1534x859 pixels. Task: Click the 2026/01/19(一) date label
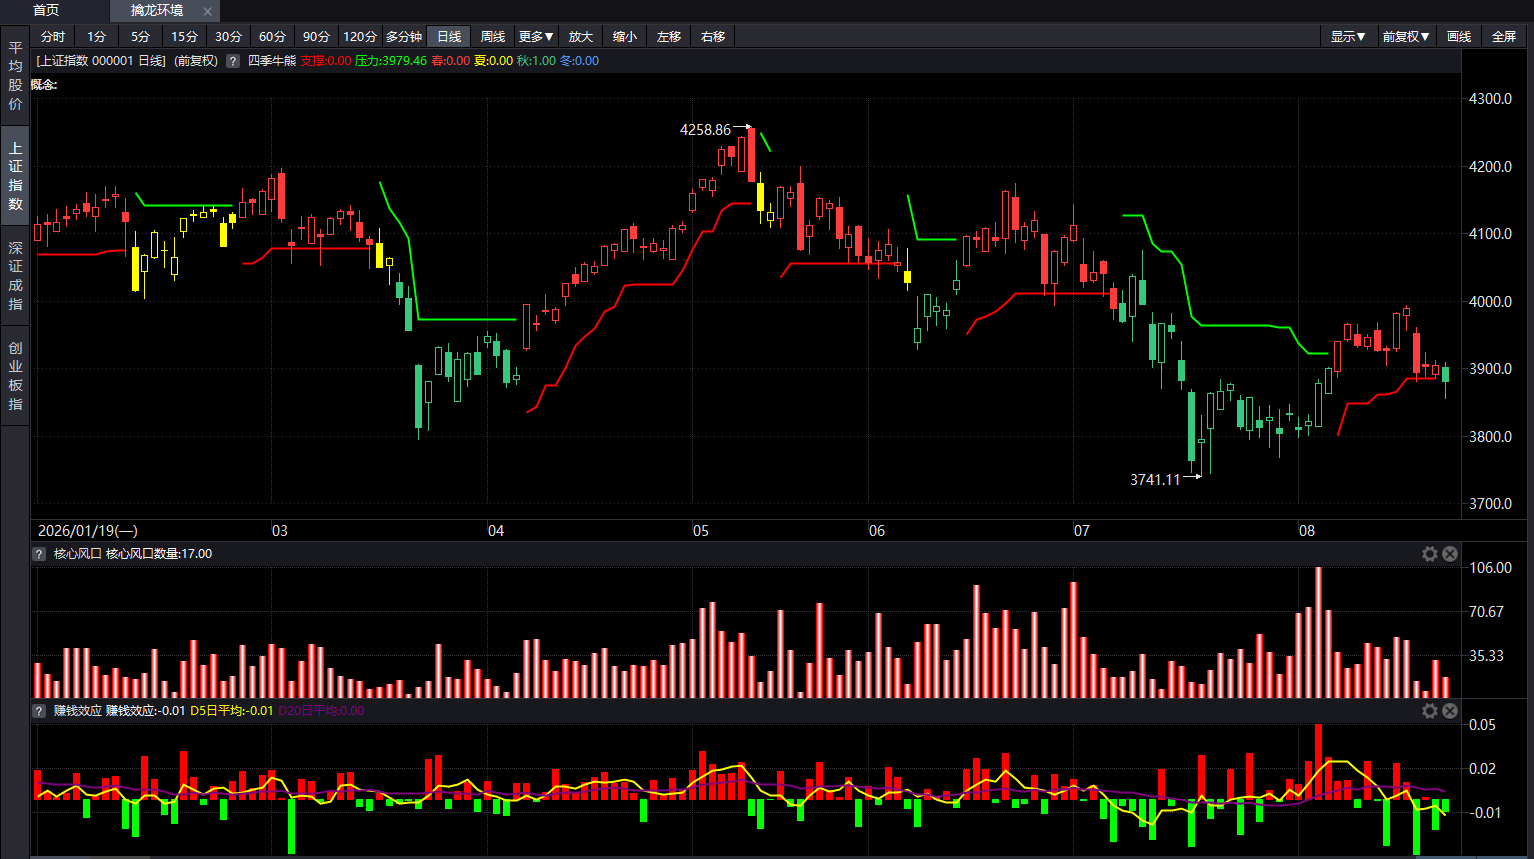[88, 531]
